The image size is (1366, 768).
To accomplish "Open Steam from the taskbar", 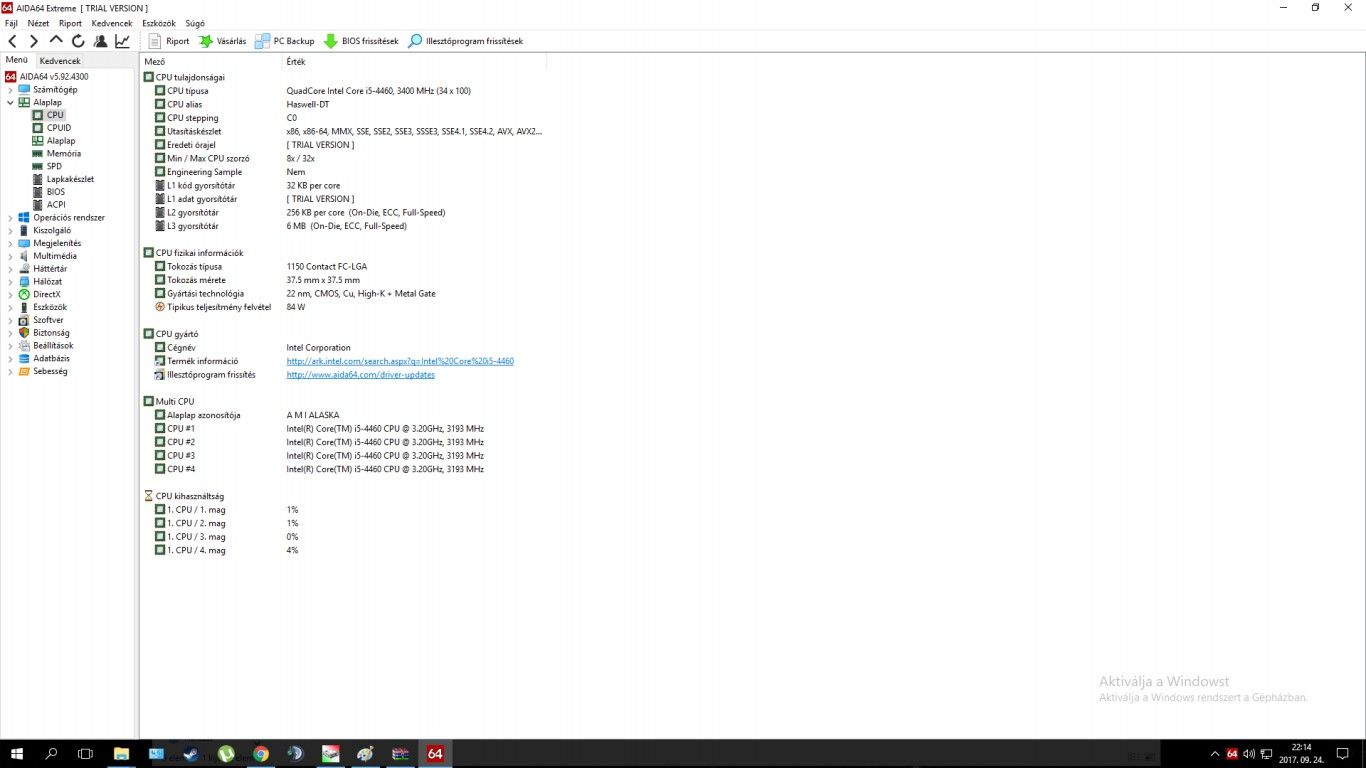I will coord(191,753).
